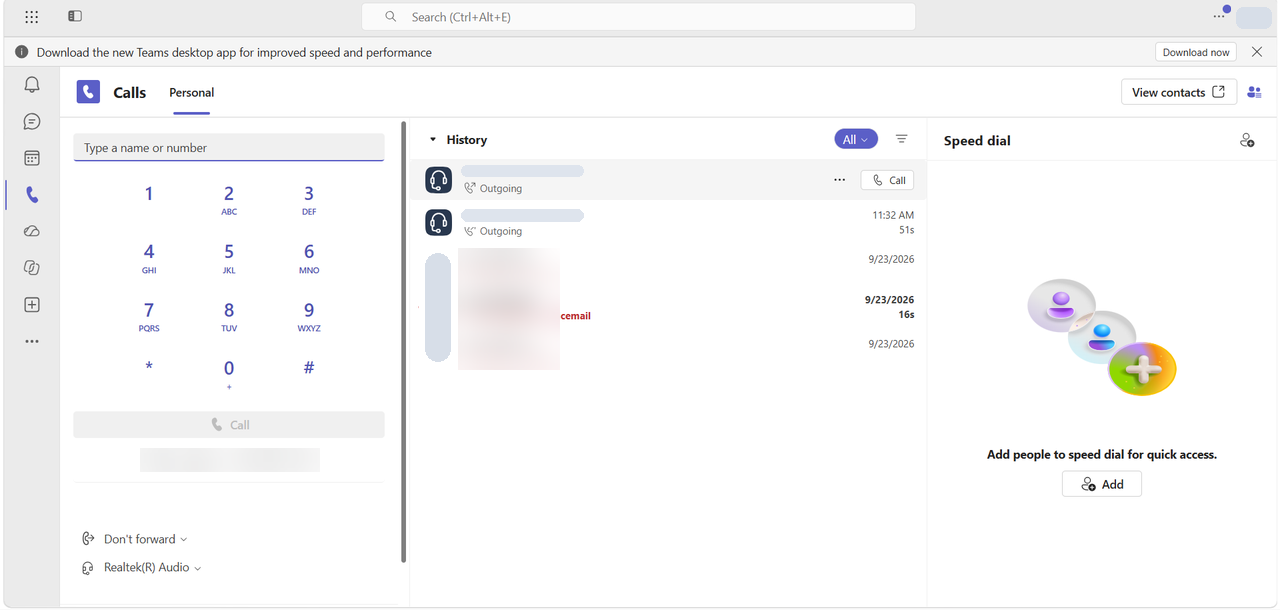Screen dimensions: 1280x610
Task: Dial digit 3 DEF on keypad
Action: pyautogui.click(x=309, y=199)
